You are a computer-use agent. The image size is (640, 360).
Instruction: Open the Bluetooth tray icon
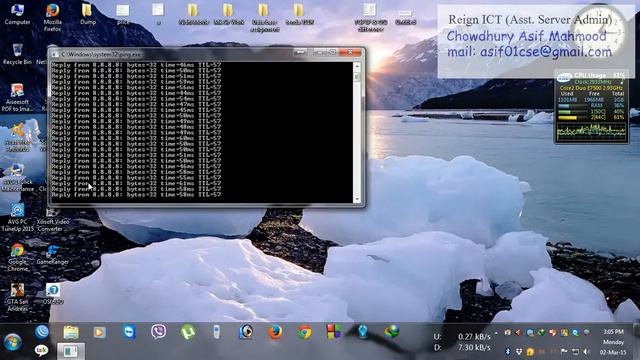point(508,351)
